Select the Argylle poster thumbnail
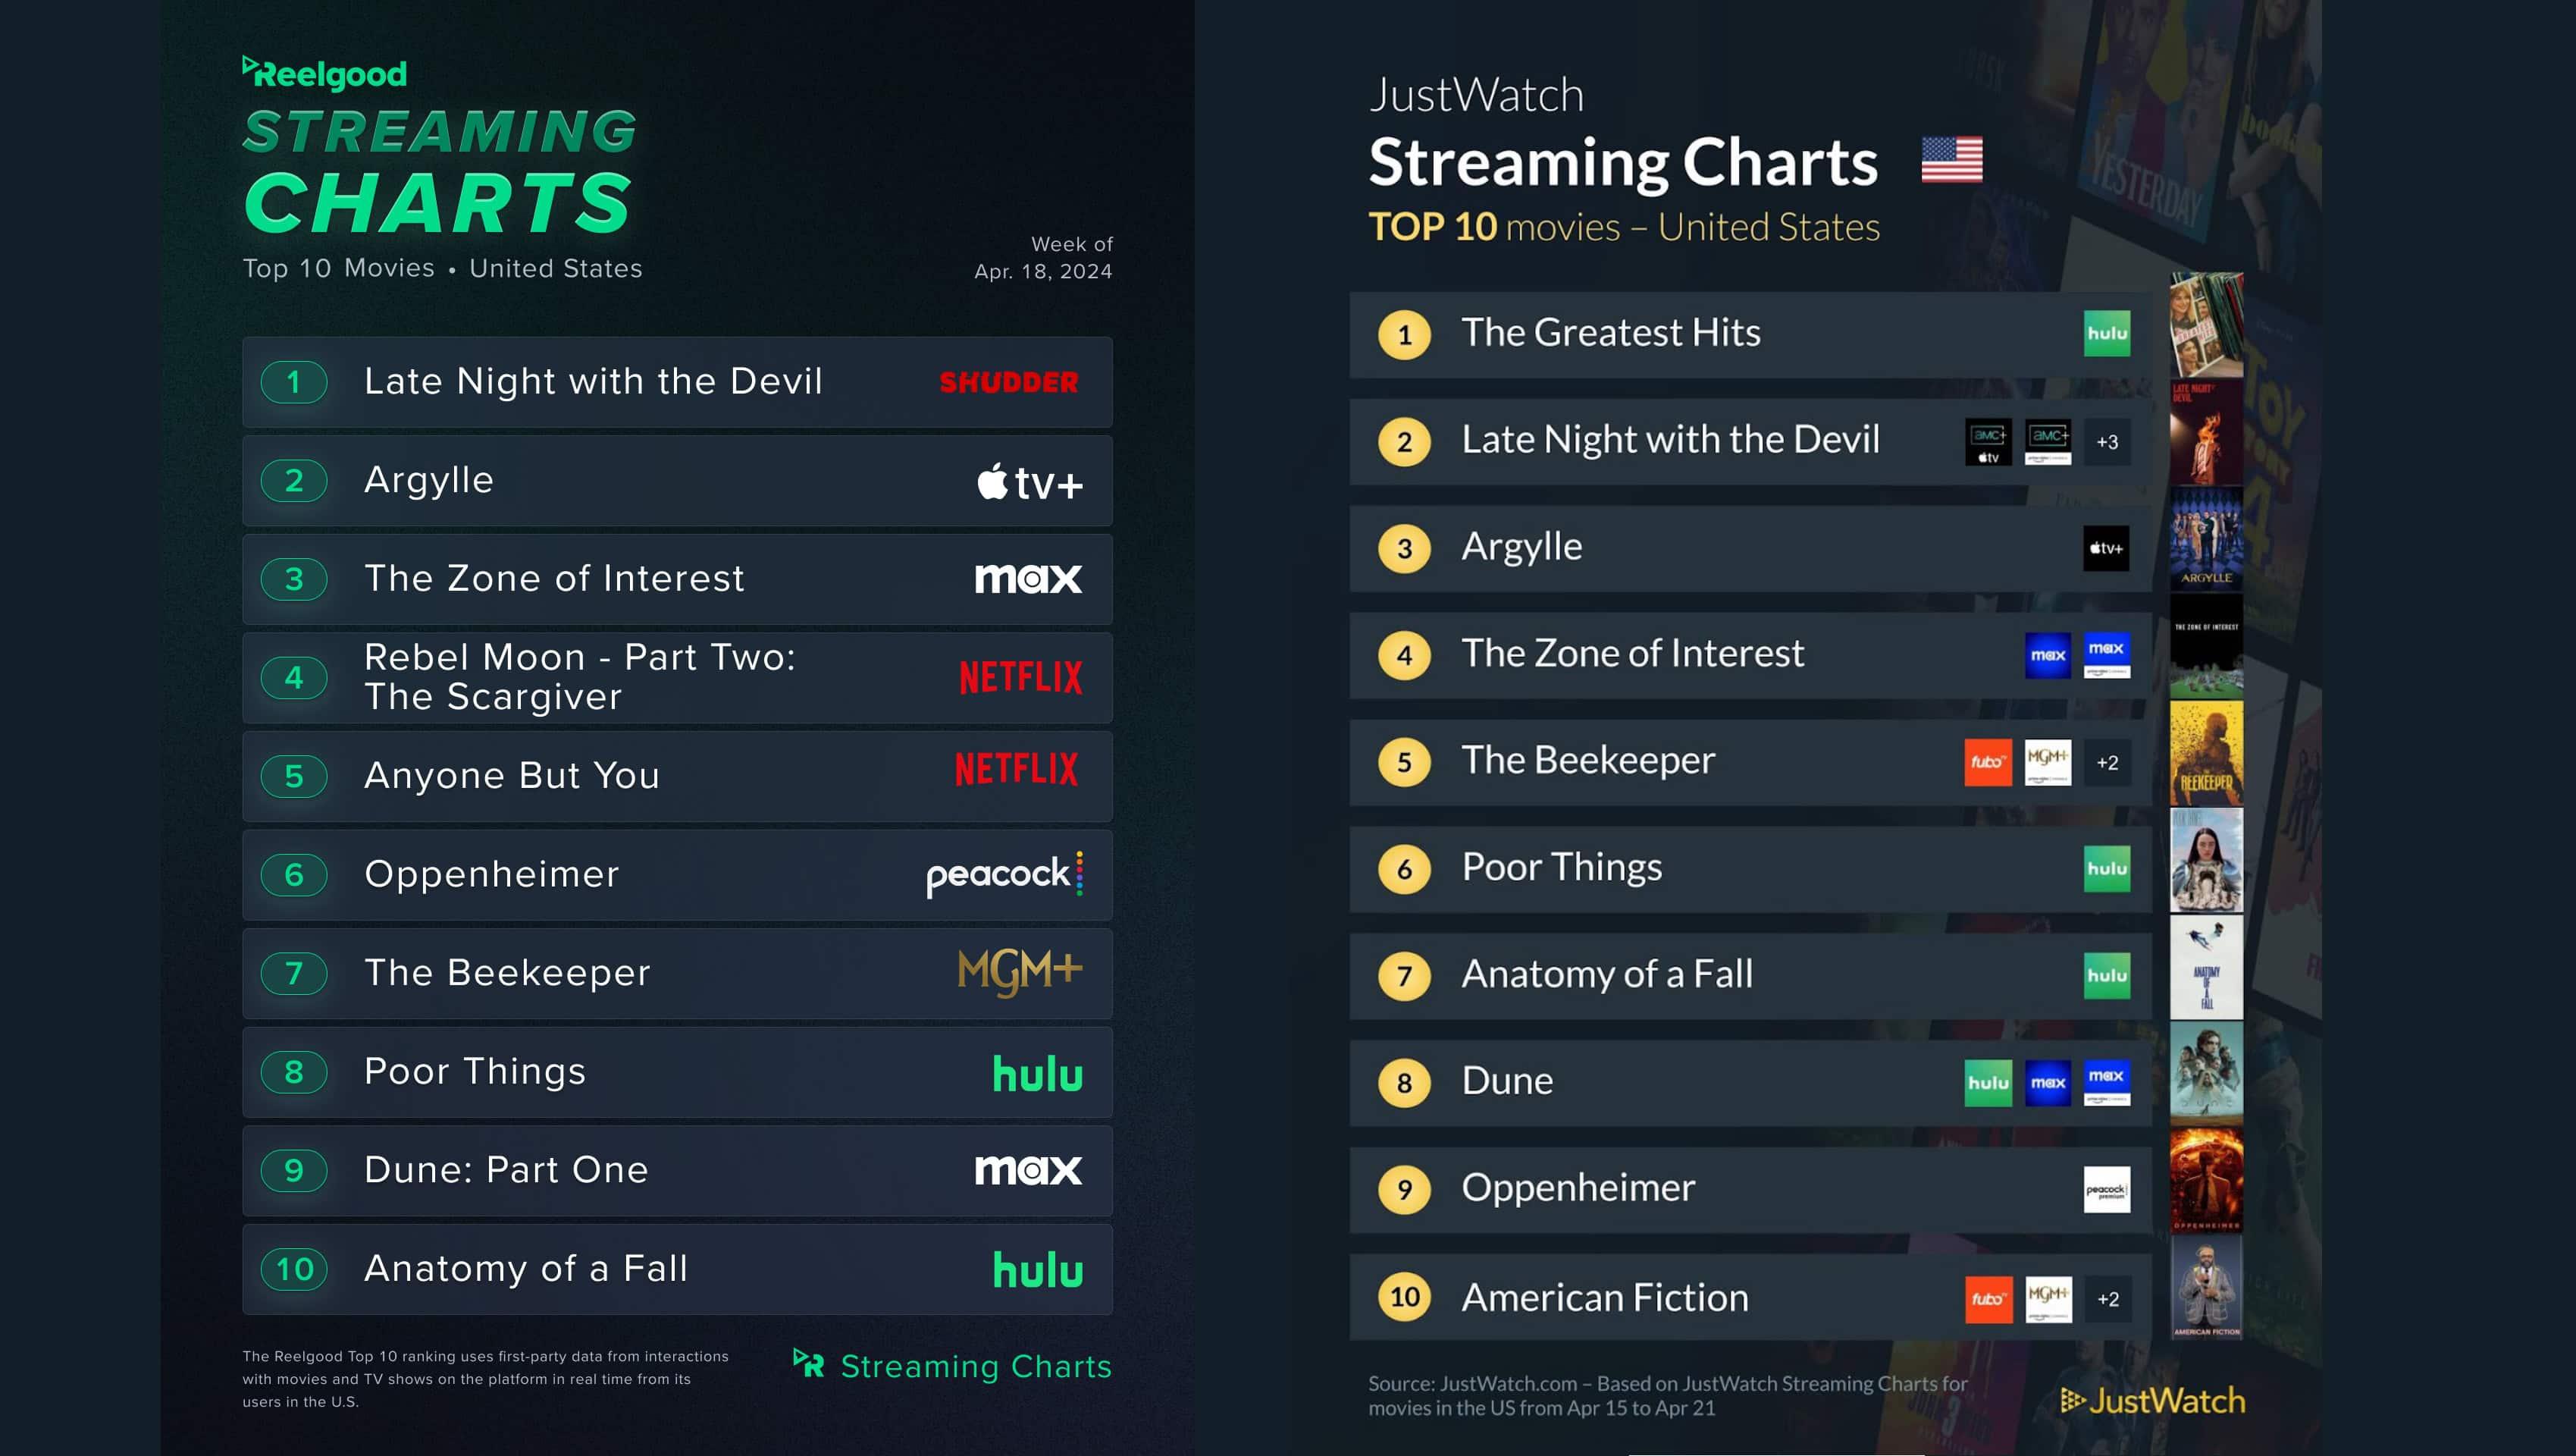This screenshot has height=1456, width=2576. click(x=2206, y=540)
